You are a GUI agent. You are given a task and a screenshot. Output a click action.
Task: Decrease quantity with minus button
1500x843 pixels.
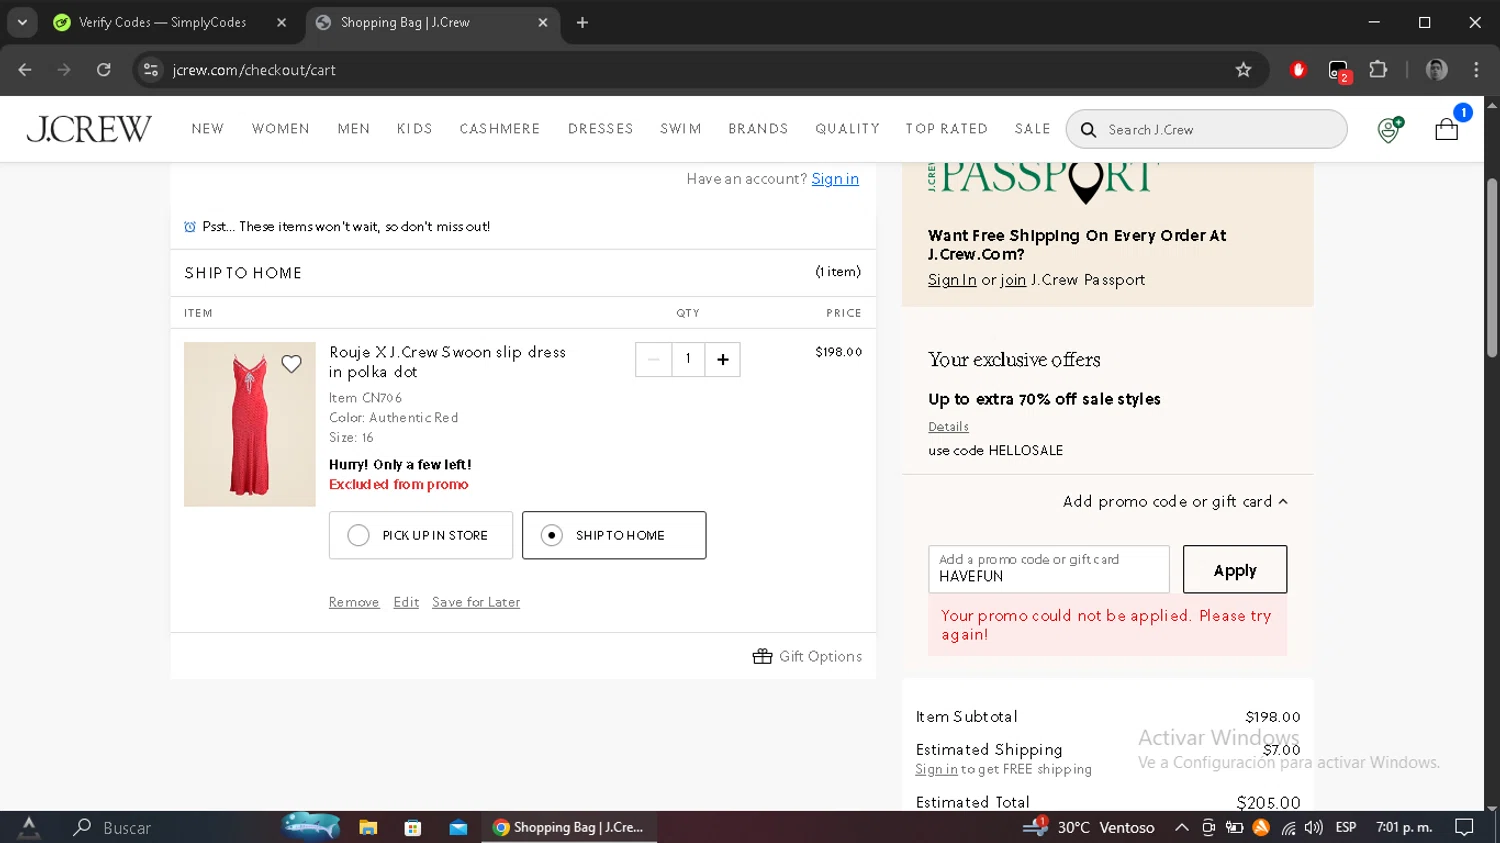[x=653, y=359]
